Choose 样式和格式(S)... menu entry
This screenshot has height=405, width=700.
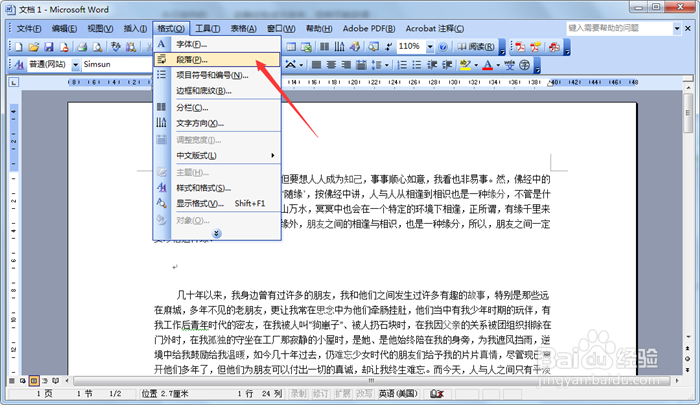(217, 188)
